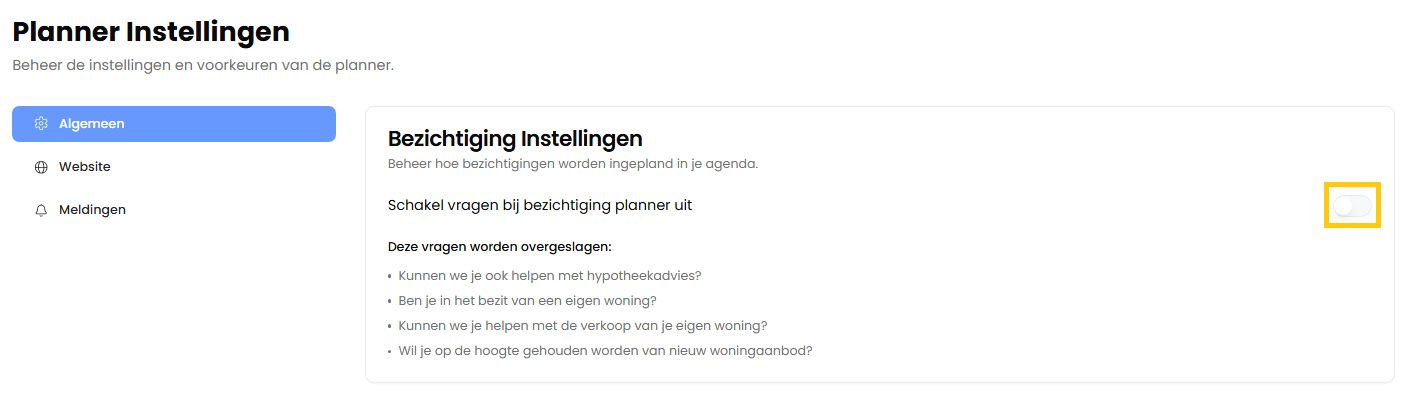
Task: Click the subtitle about instellingen en voorkeuren
Action: point(203,65)
